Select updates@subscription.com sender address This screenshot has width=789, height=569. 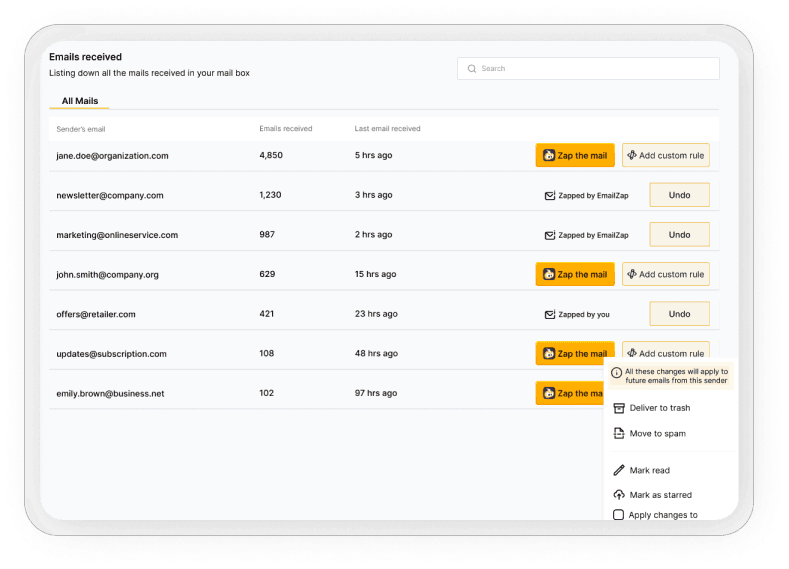(x=111, y=354)
